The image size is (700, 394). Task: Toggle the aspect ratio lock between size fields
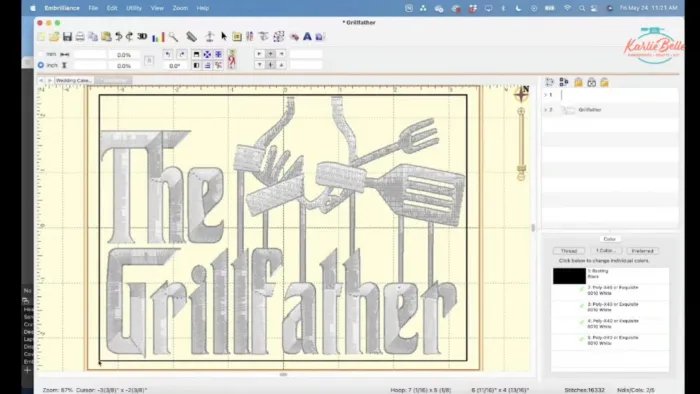tap(149, 60)
